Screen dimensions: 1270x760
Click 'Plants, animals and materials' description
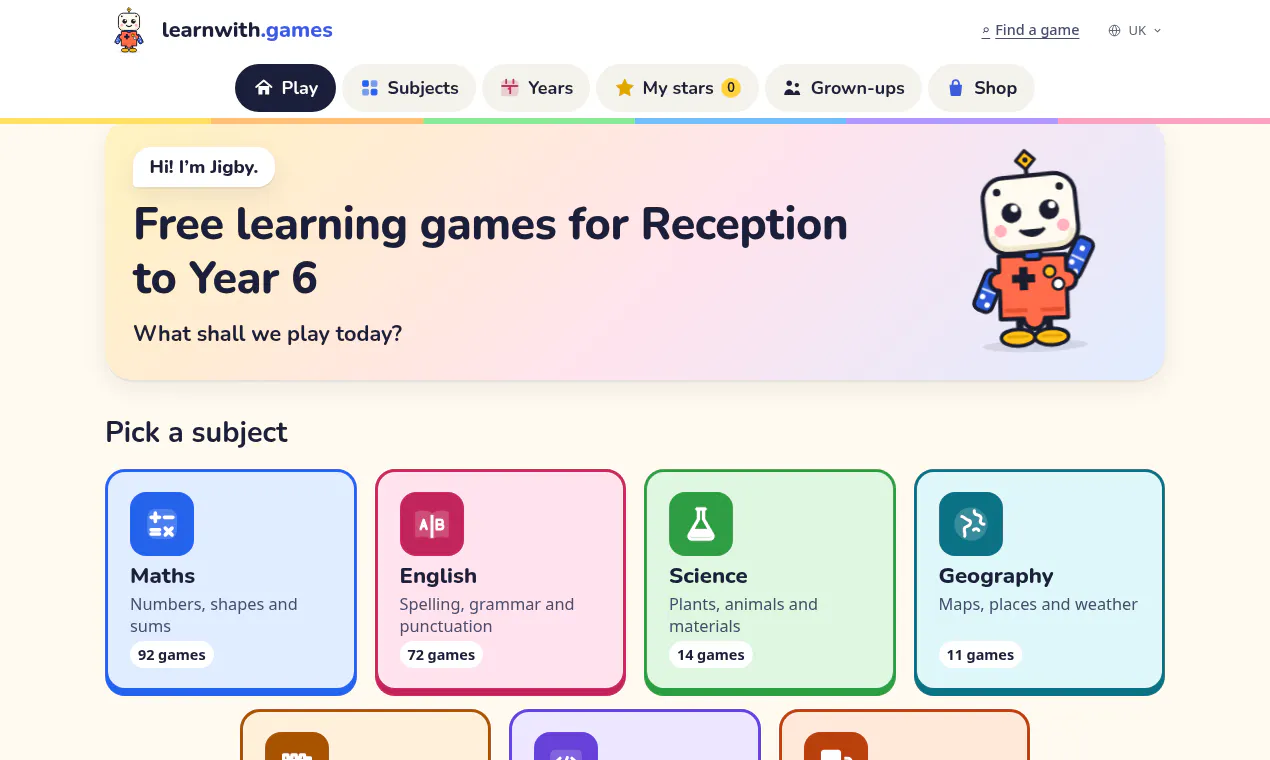(x=743, y=615)
